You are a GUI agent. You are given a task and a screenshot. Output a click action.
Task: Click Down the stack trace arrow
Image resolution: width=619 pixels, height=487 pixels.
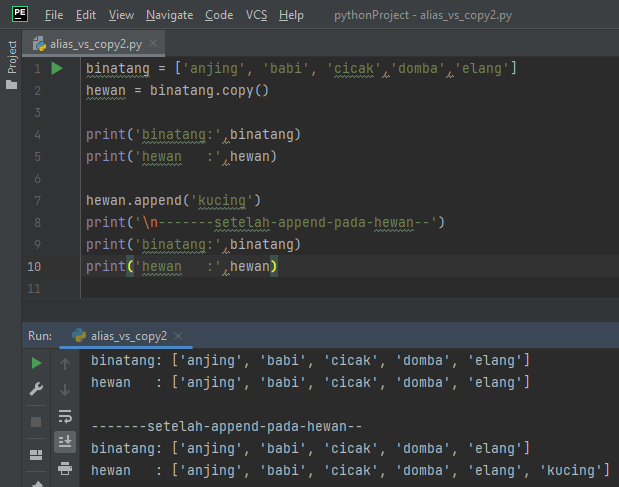coord(65,390)
